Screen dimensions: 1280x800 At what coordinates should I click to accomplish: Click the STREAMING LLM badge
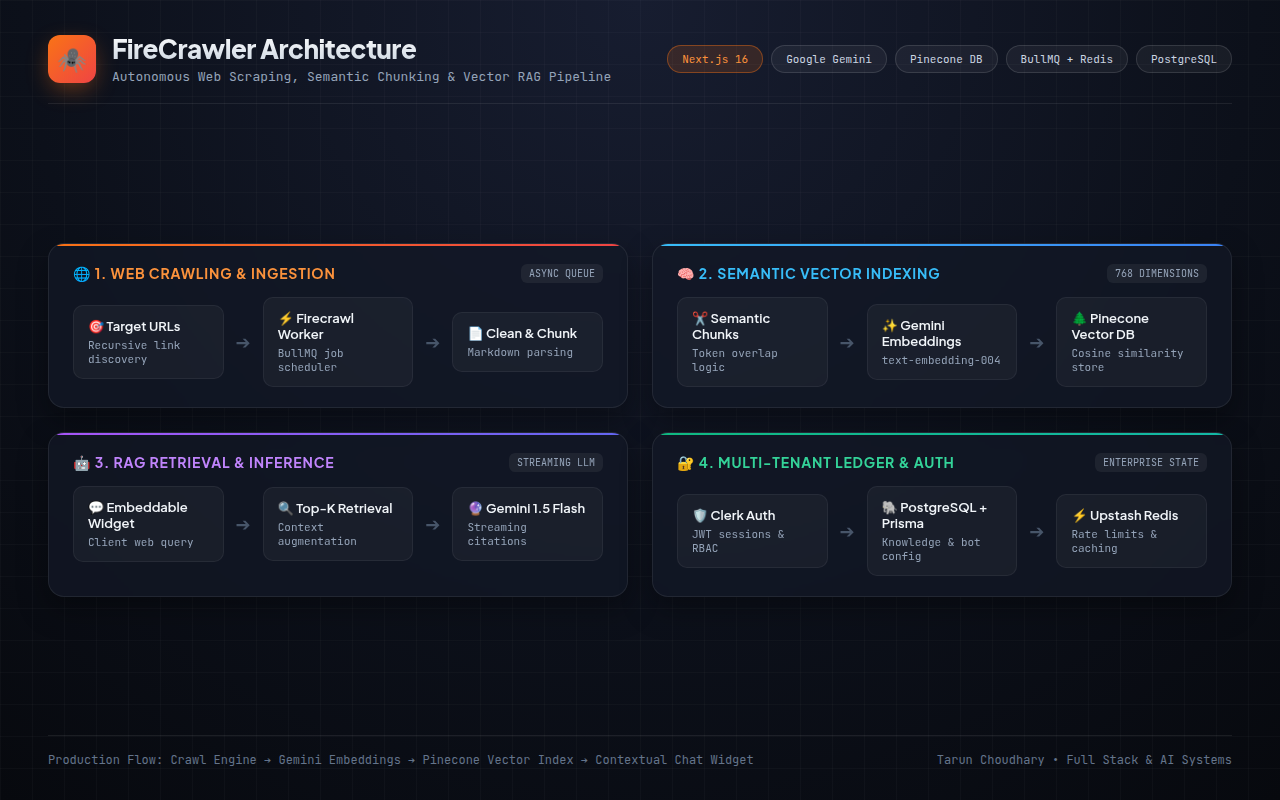pyautogui.click(x=556, y=463)
